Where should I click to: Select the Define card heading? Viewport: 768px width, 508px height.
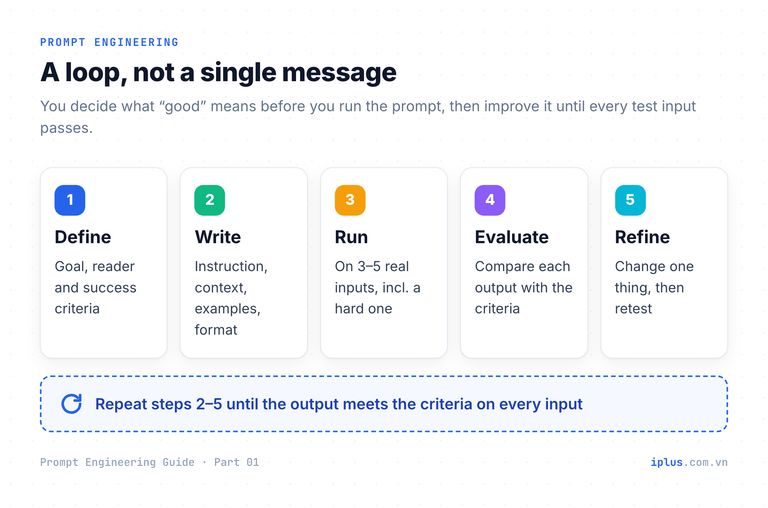(83, 237)
